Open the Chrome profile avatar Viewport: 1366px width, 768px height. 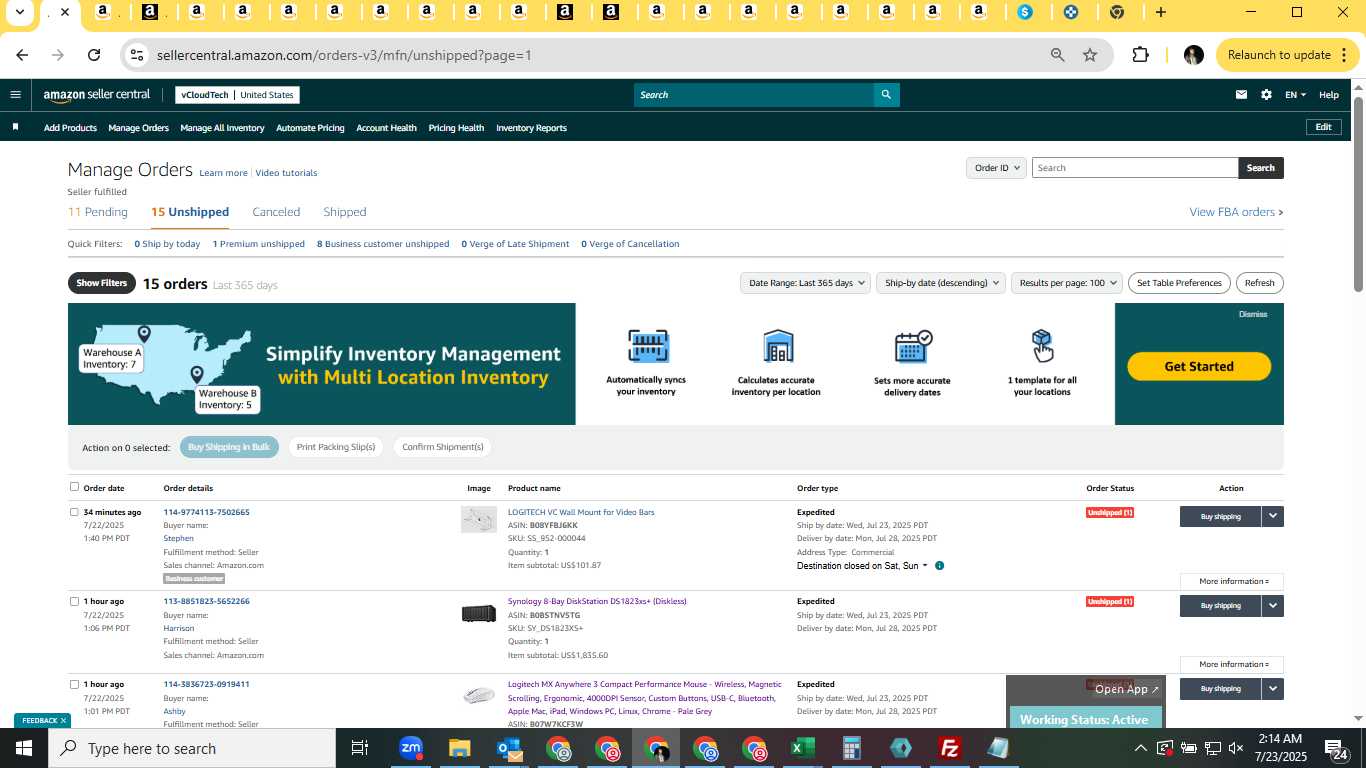coord(1193,55)
